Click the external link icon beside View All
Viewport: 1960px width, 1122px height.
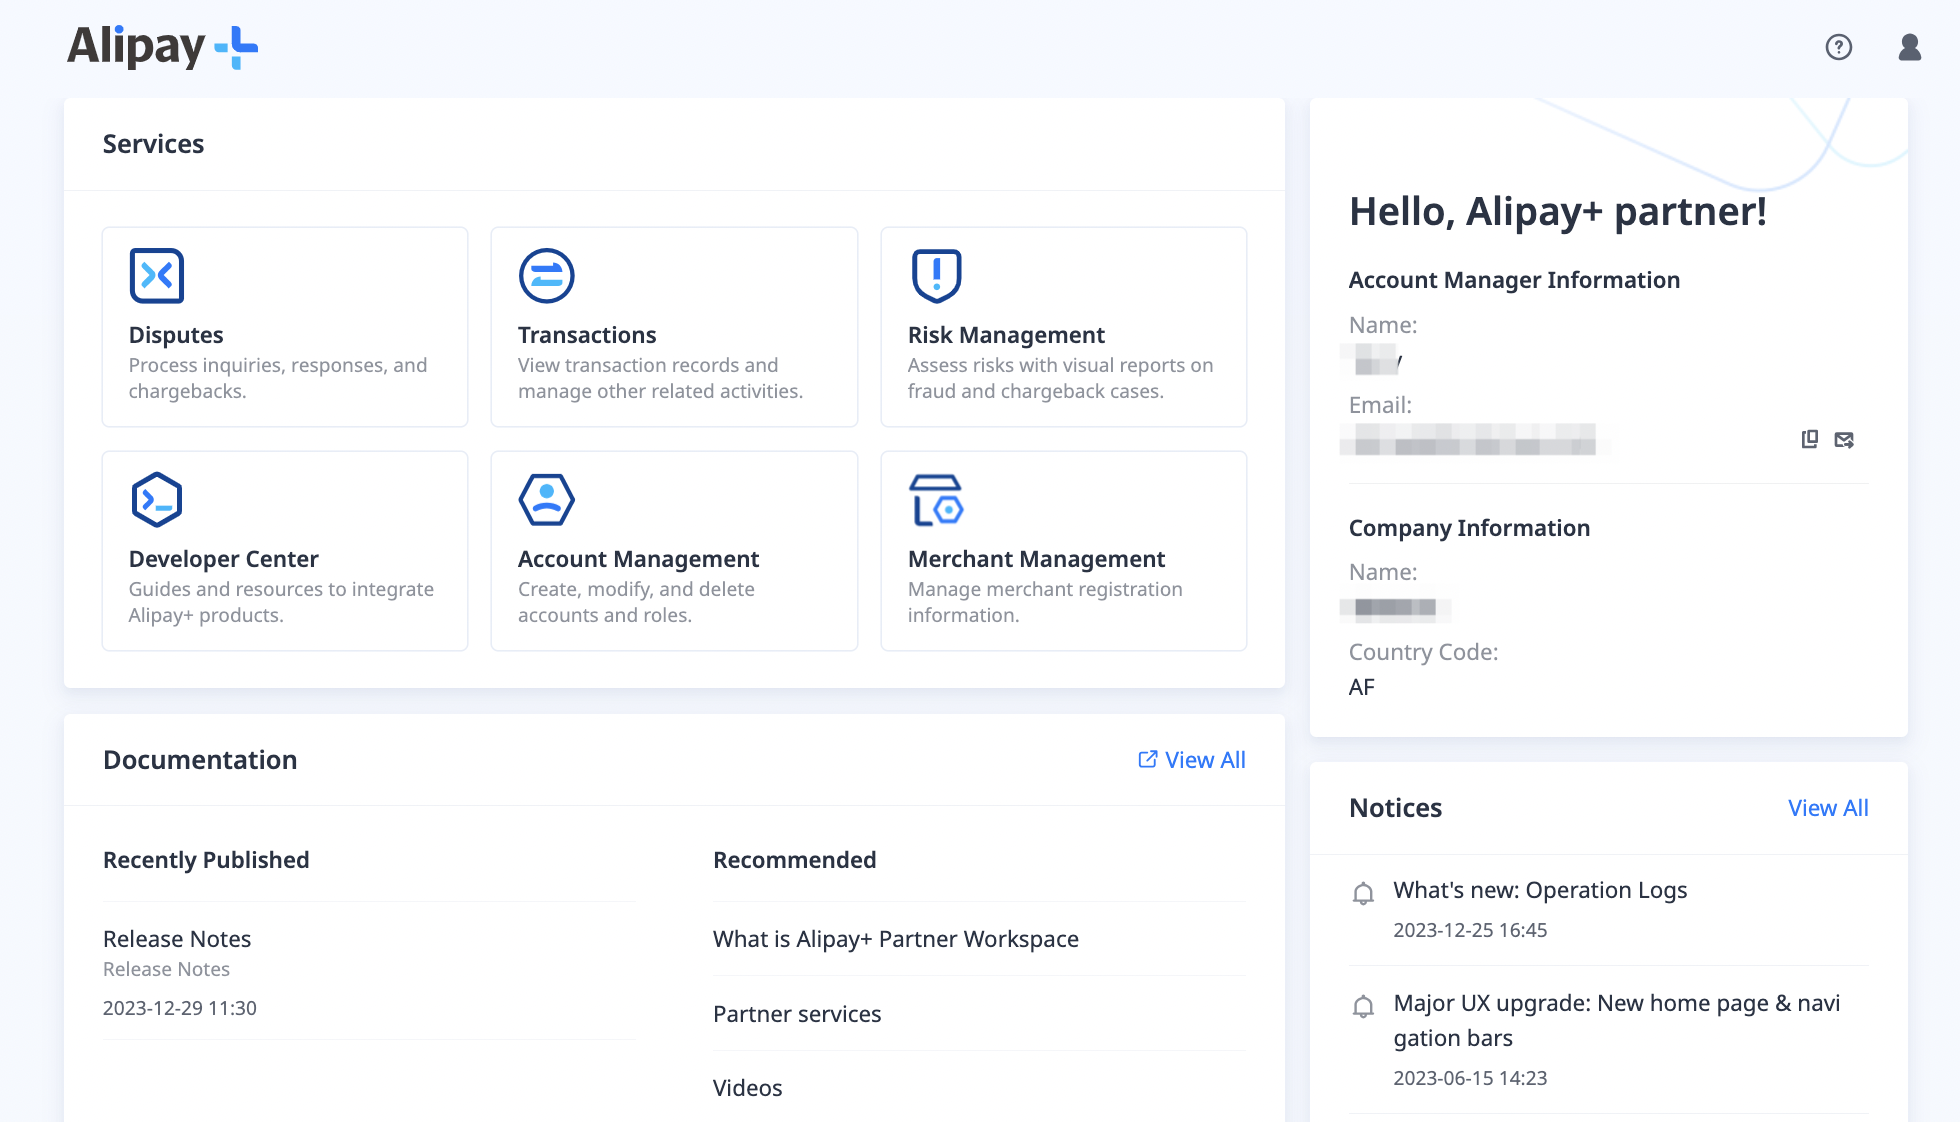[1146, 759]
